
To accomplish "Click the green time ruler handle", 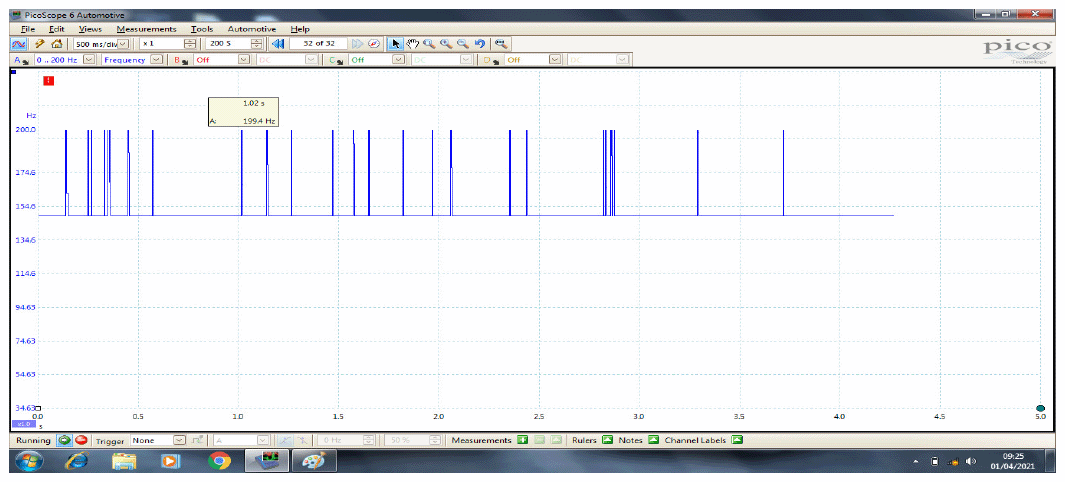I will tap(1040, 408).
